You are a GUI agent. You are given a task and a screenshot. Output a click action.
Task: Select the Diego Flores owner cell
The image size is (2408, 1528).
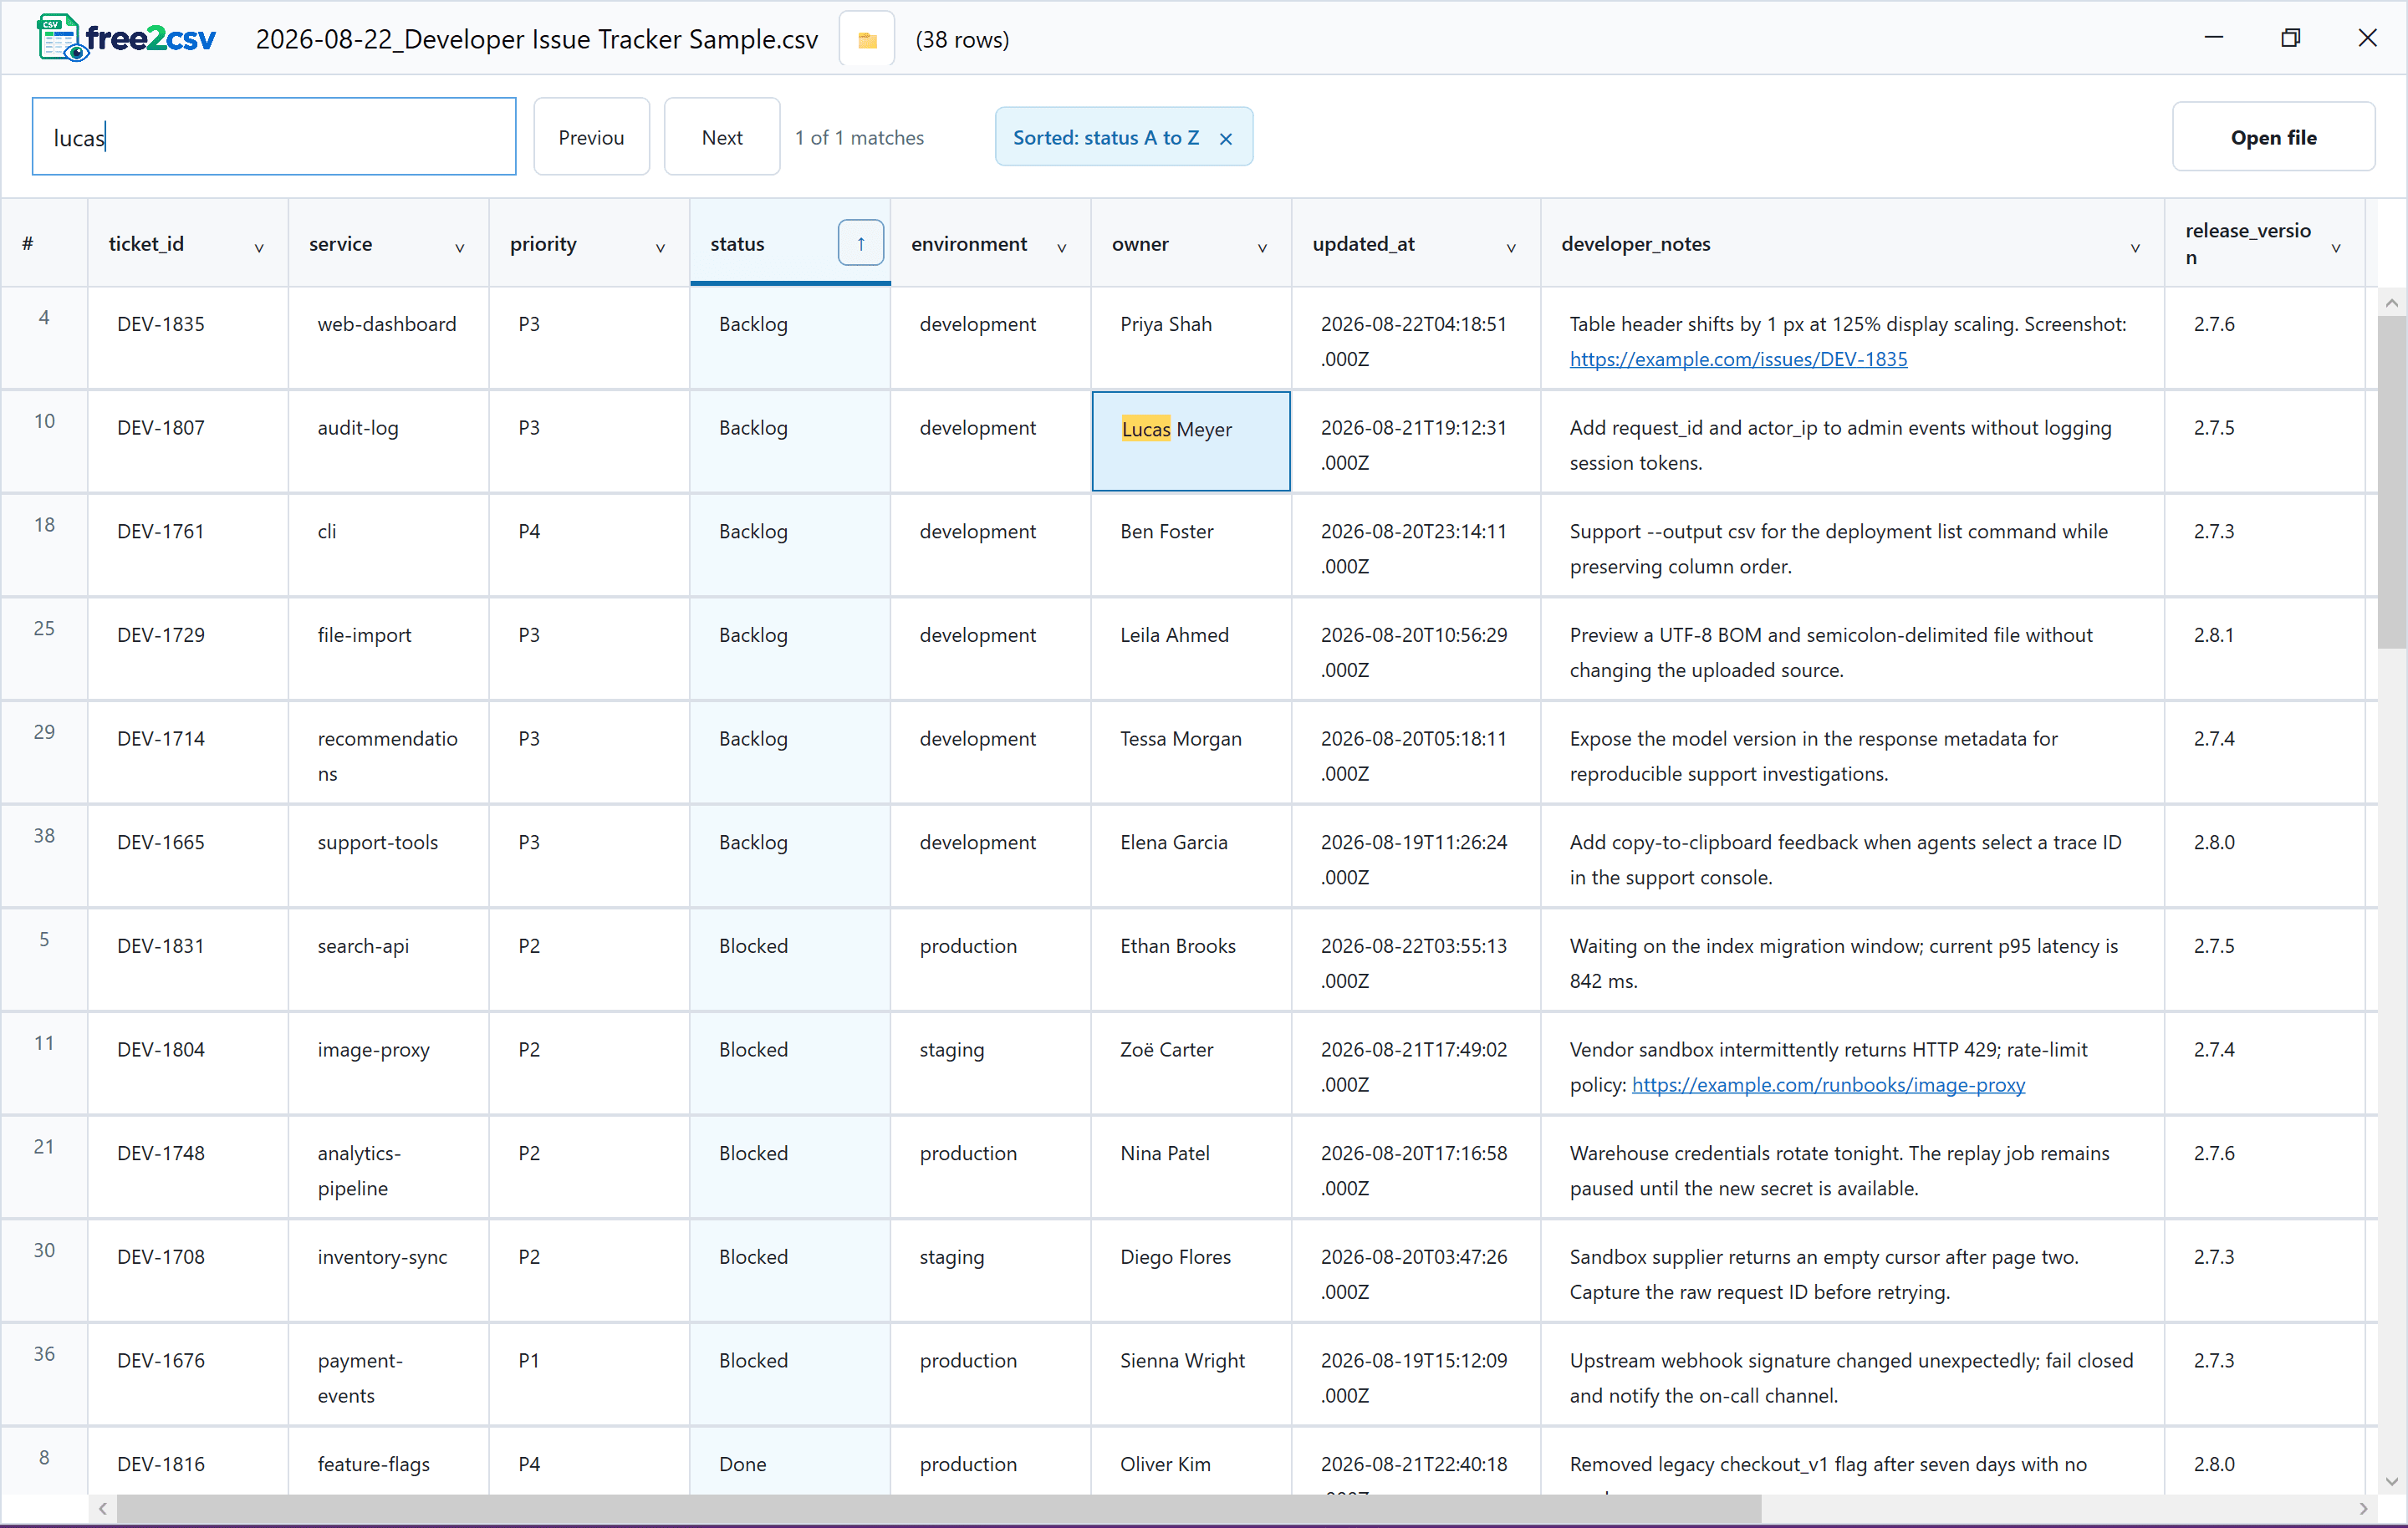coord(1191,1271)
